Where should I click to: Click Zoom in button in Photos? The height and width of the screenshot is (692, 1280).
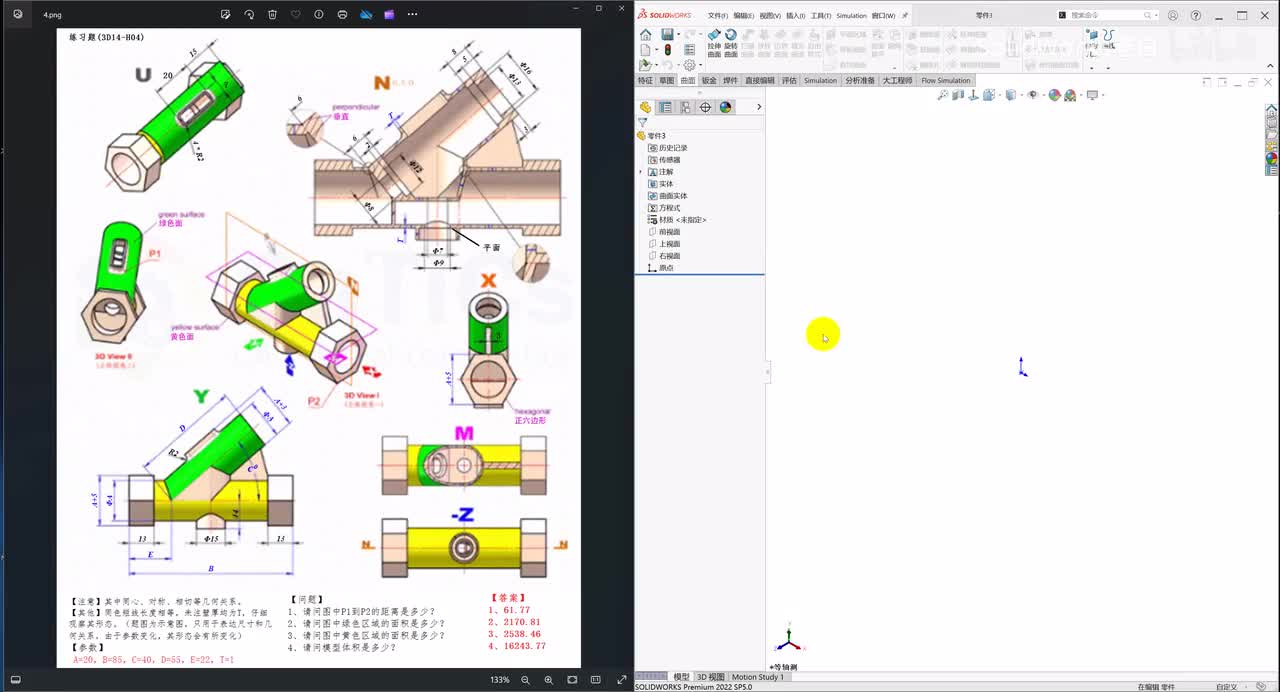[x=548, y=679]
